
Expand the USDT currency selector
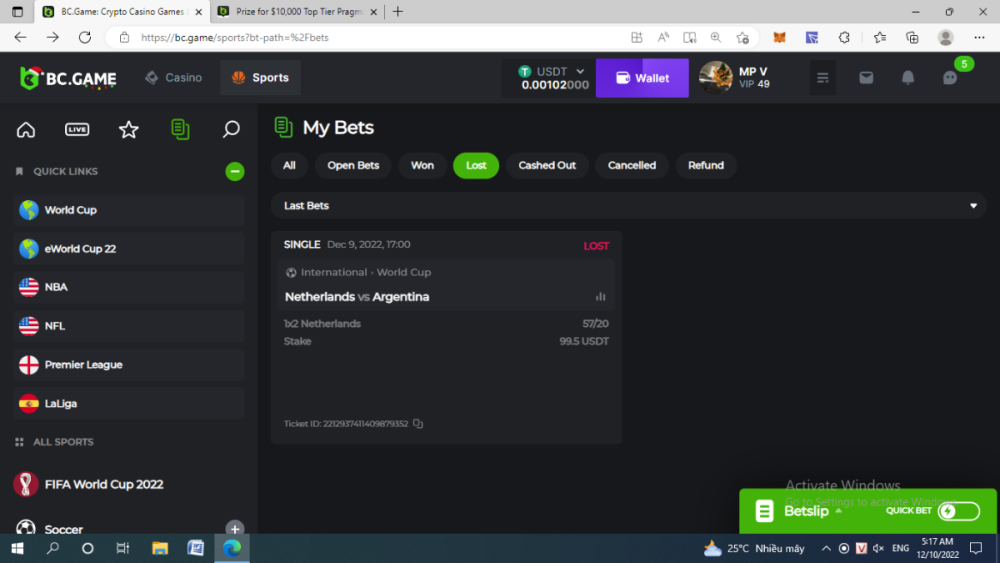tap(579, 72)
